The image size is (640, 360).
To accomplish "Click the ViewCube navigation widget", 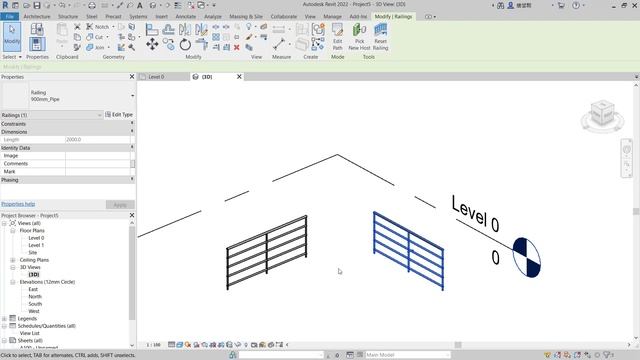I will [x=602, y=116].
